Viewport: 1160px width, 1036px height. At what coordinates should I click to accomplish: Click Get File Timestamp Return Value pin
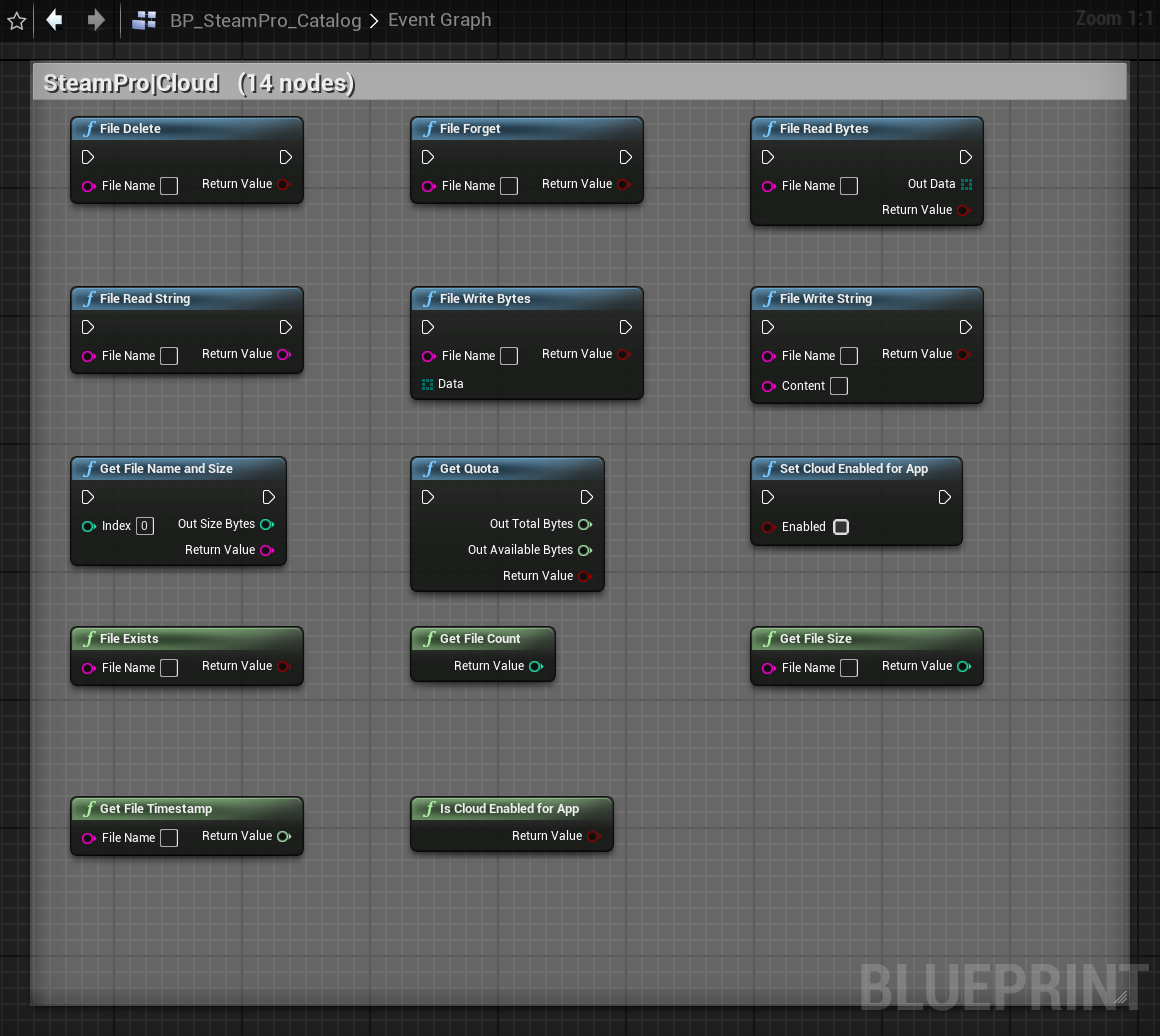(284, 836)
